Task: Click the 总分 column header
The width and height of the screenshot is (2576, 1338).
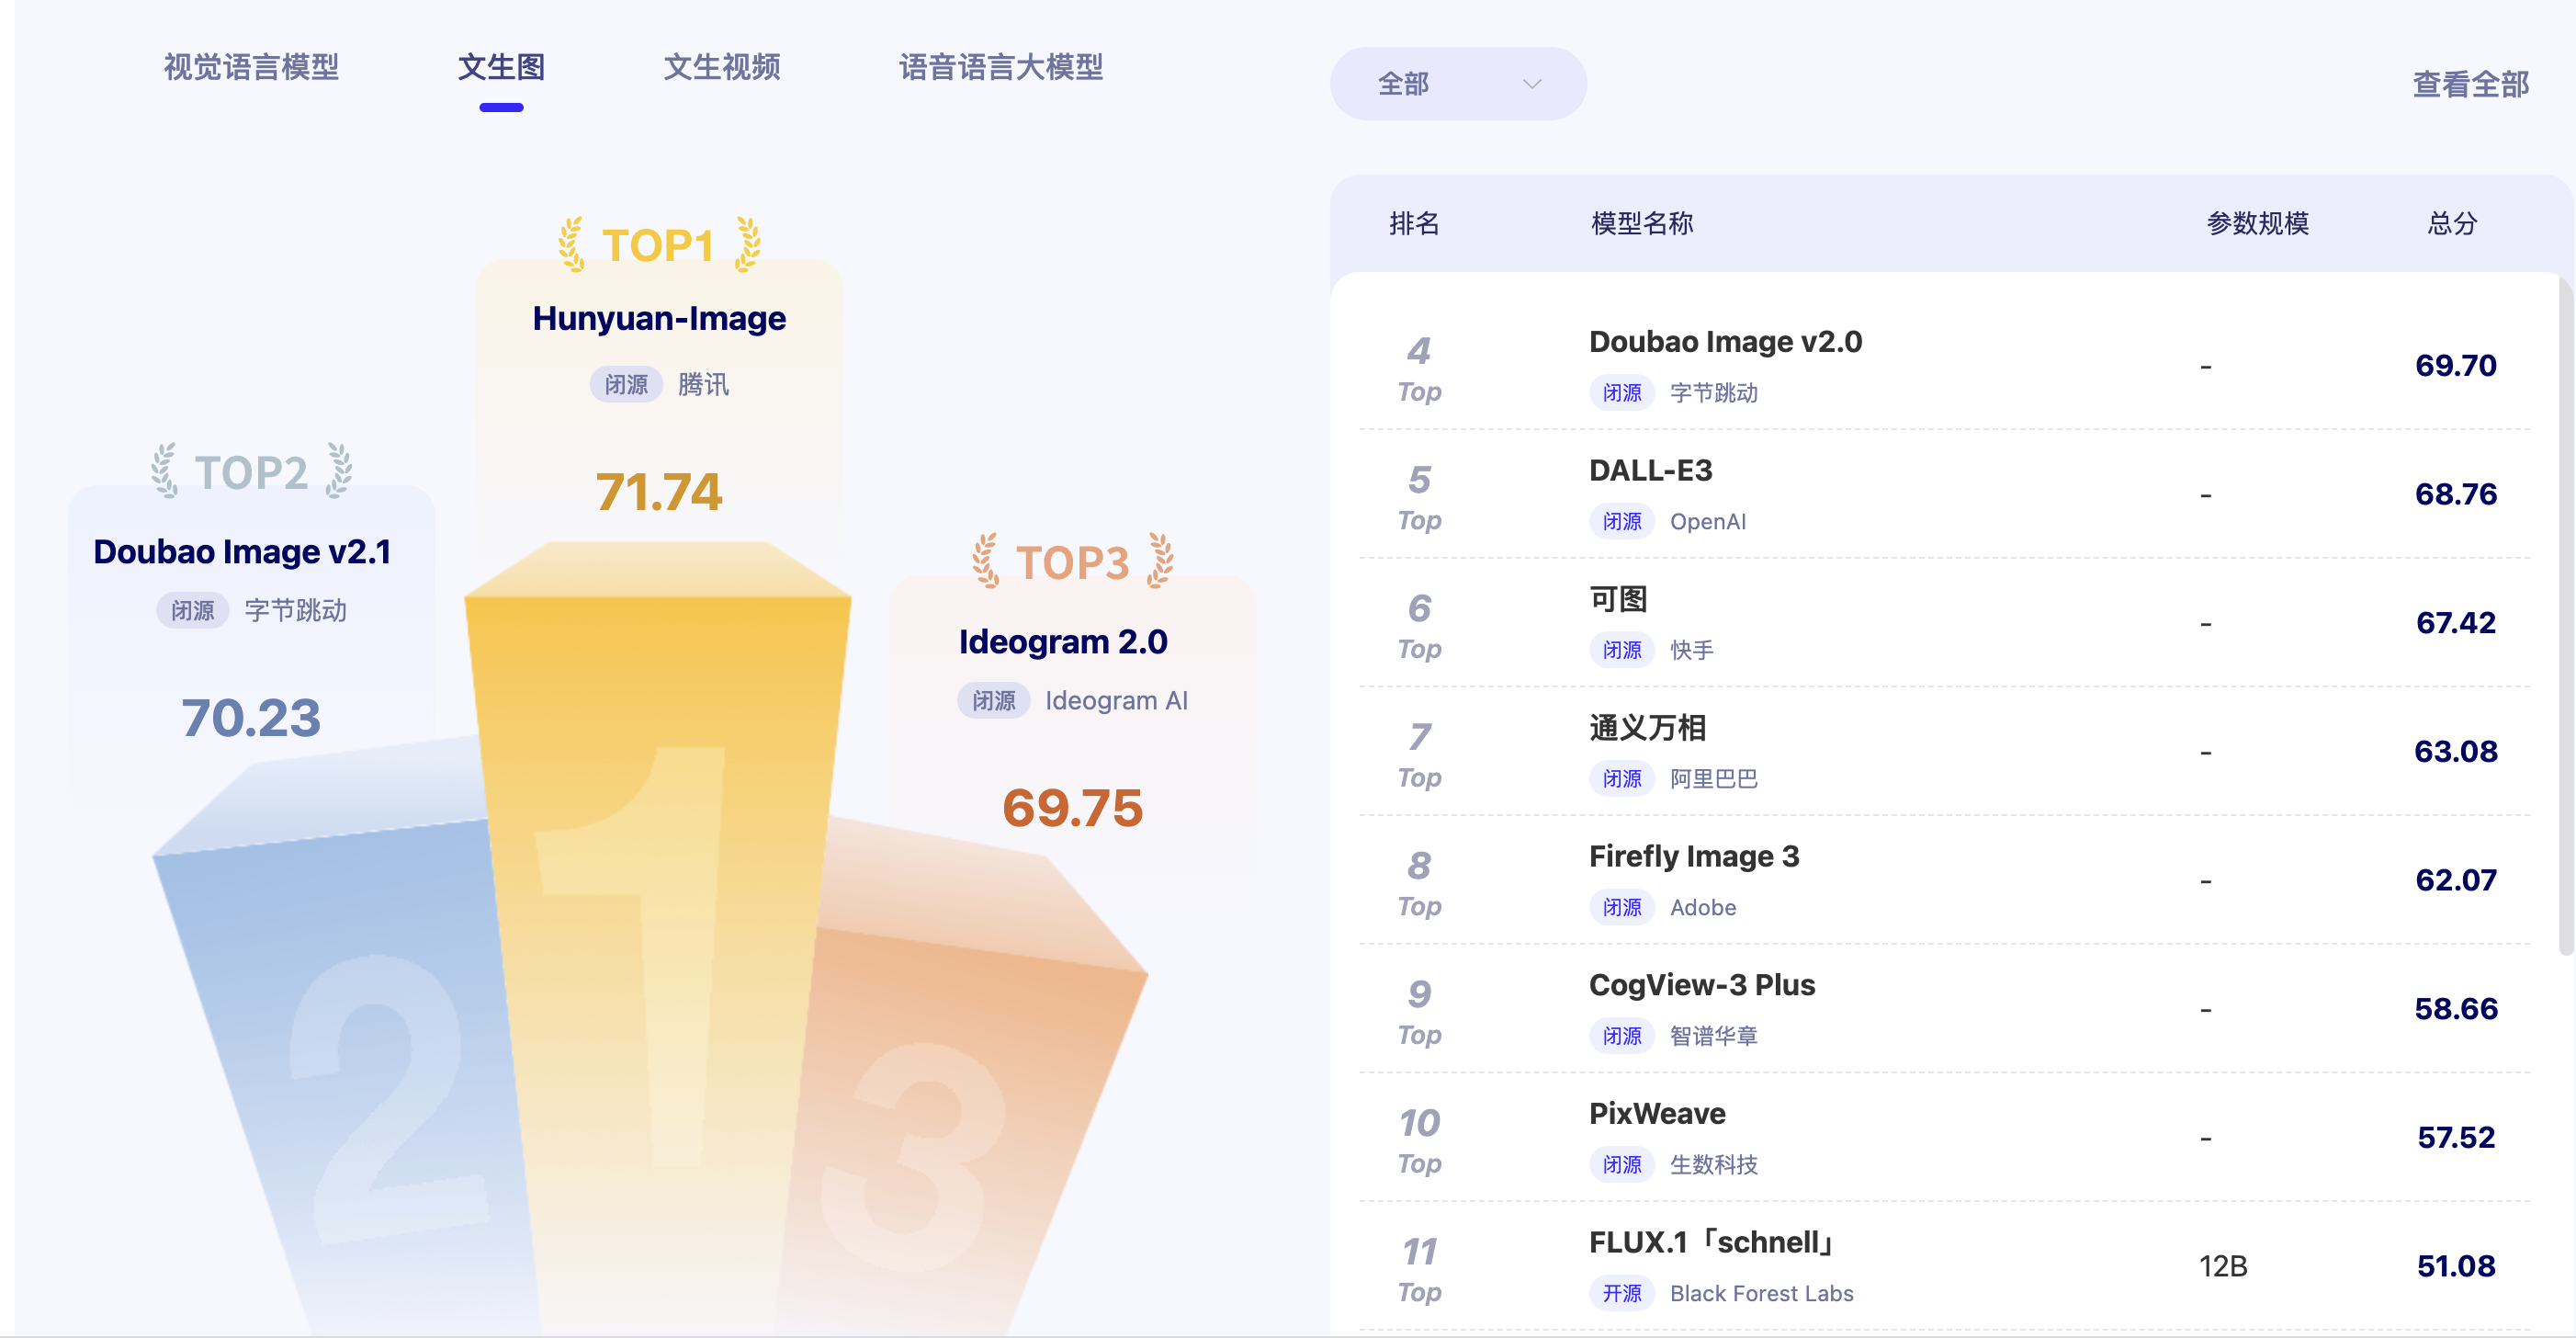Action: point(2452,223)
